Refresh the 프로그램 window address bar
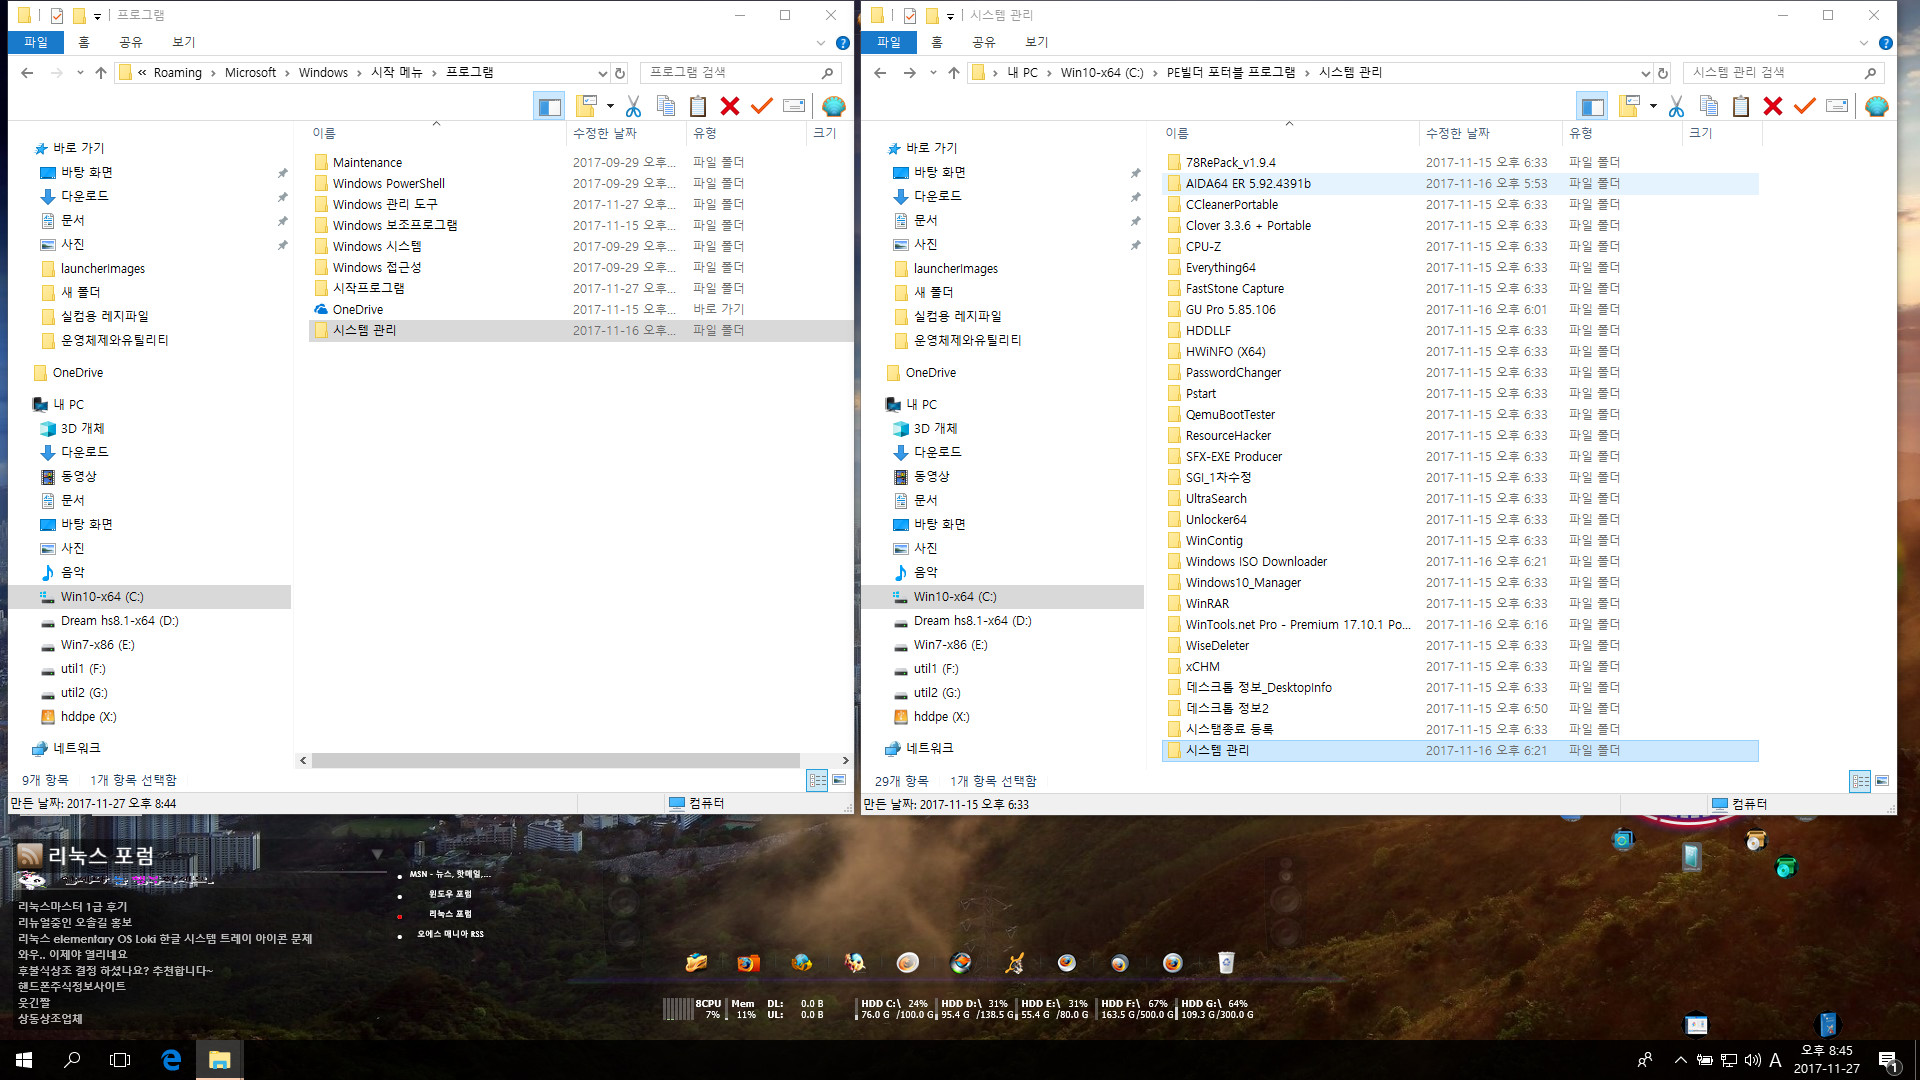 click(x=620, y=73)
